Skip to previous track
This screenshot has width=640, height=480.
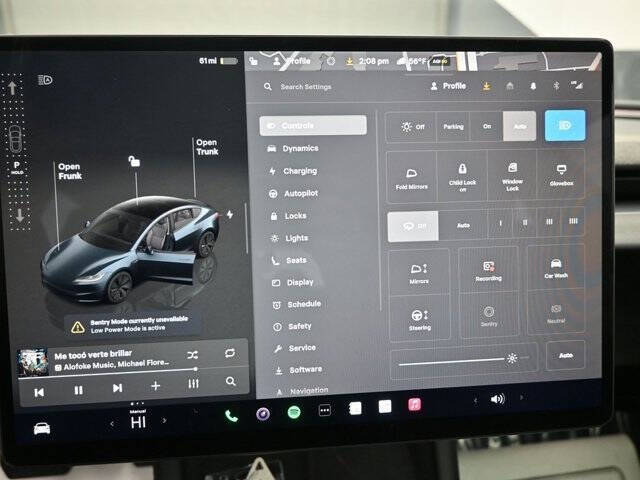coord(39,392)
